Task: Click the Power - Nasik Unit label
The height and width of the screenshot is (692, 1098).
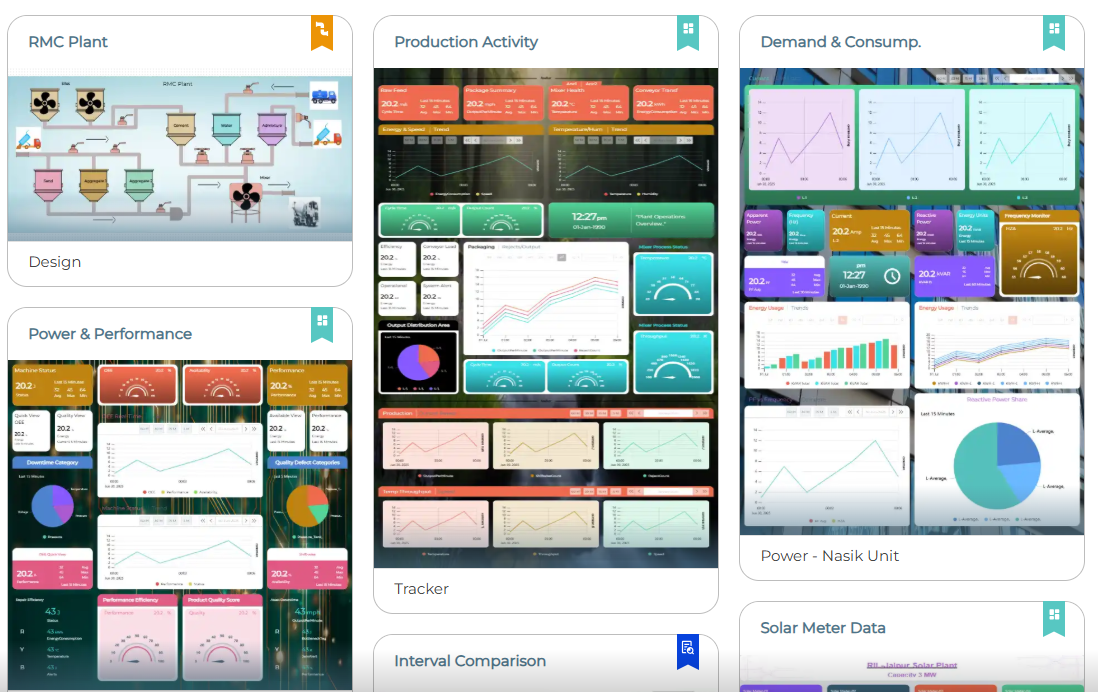Action: [x=829, y=556]
